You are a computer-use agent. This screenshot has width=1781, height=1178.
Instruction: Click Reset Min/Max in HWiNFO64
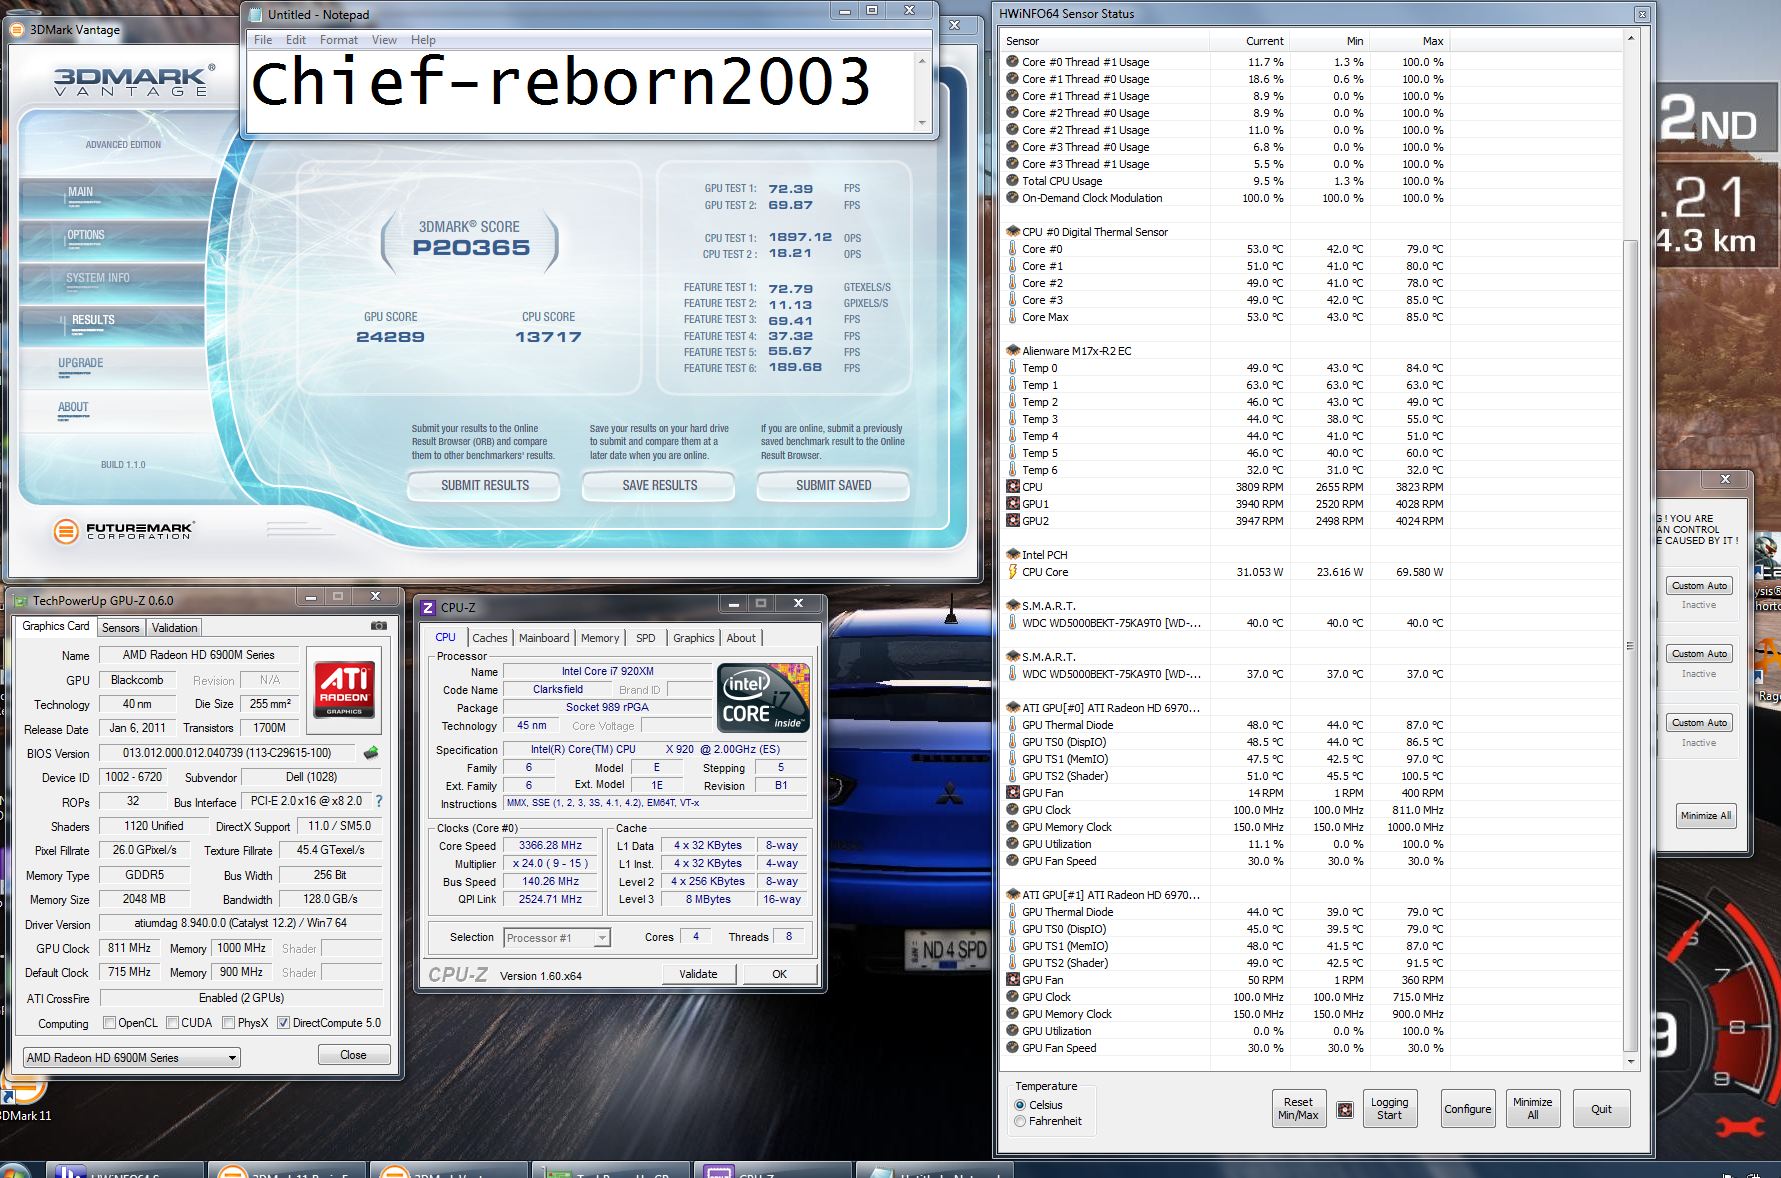1298,1108
